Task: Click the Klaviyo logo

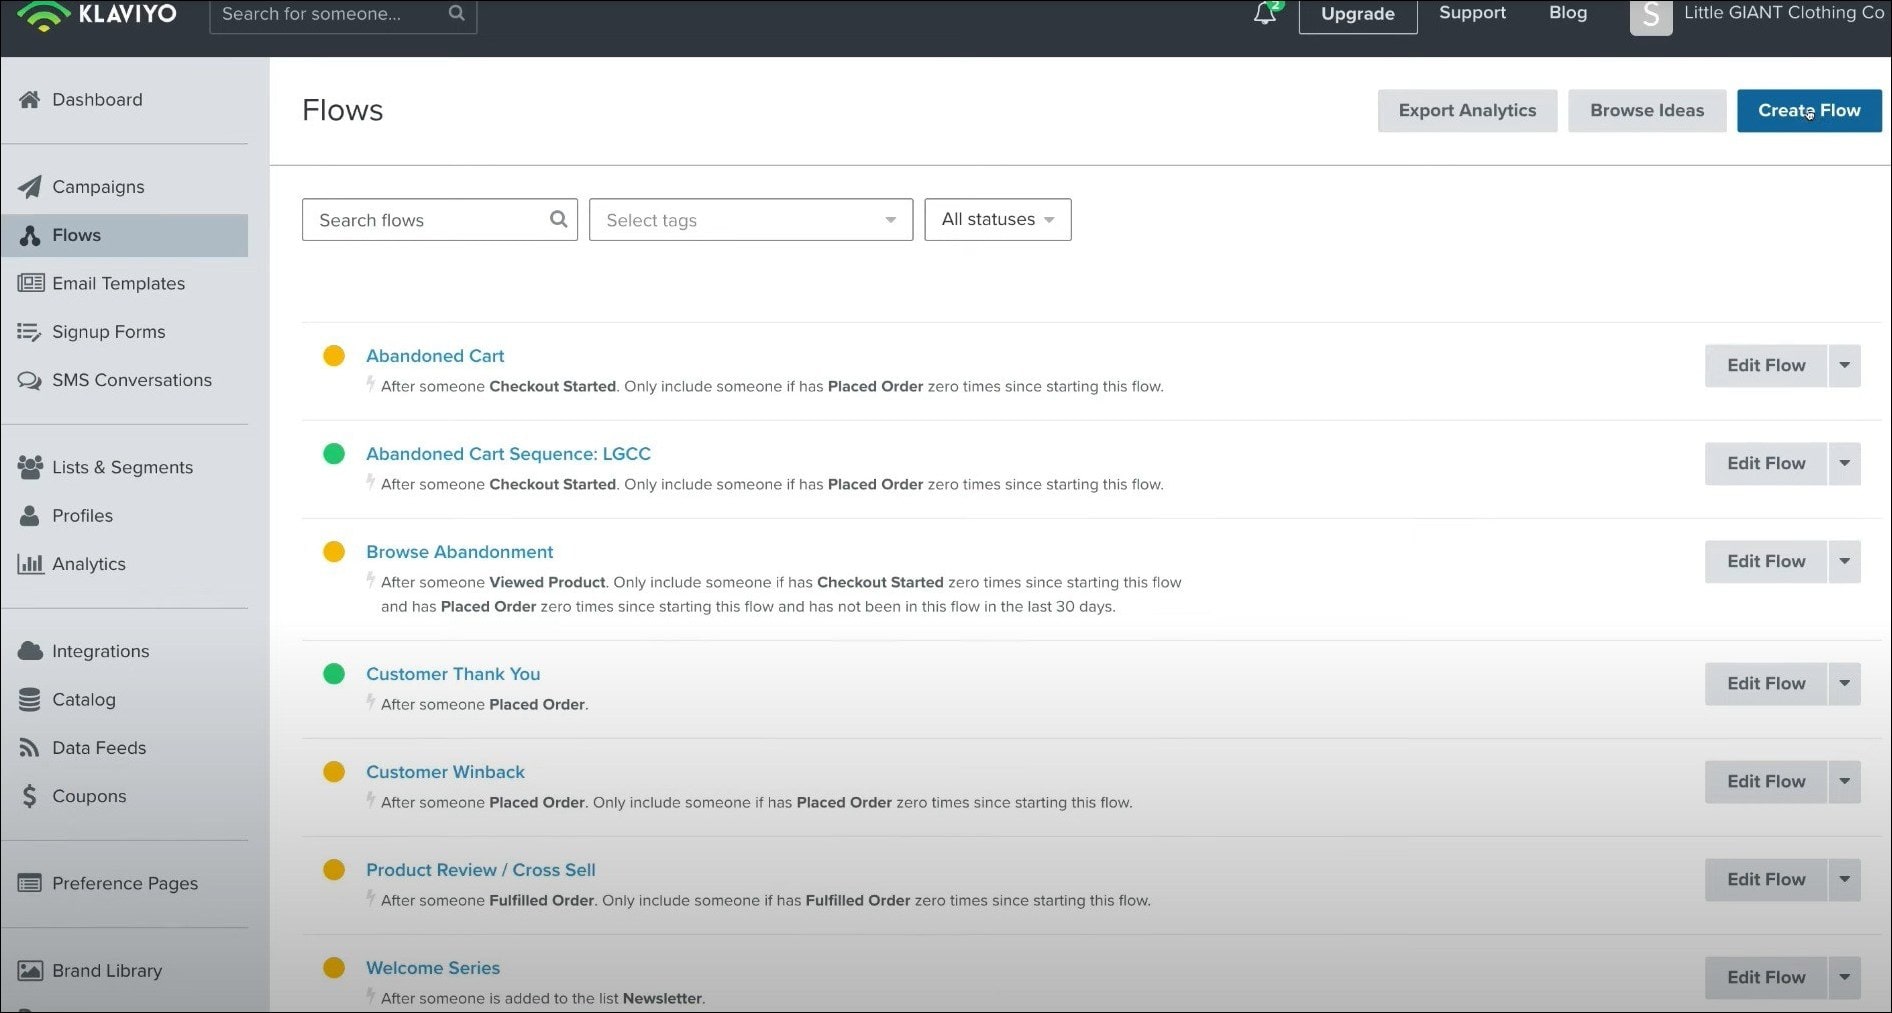Action: point(97,15)
